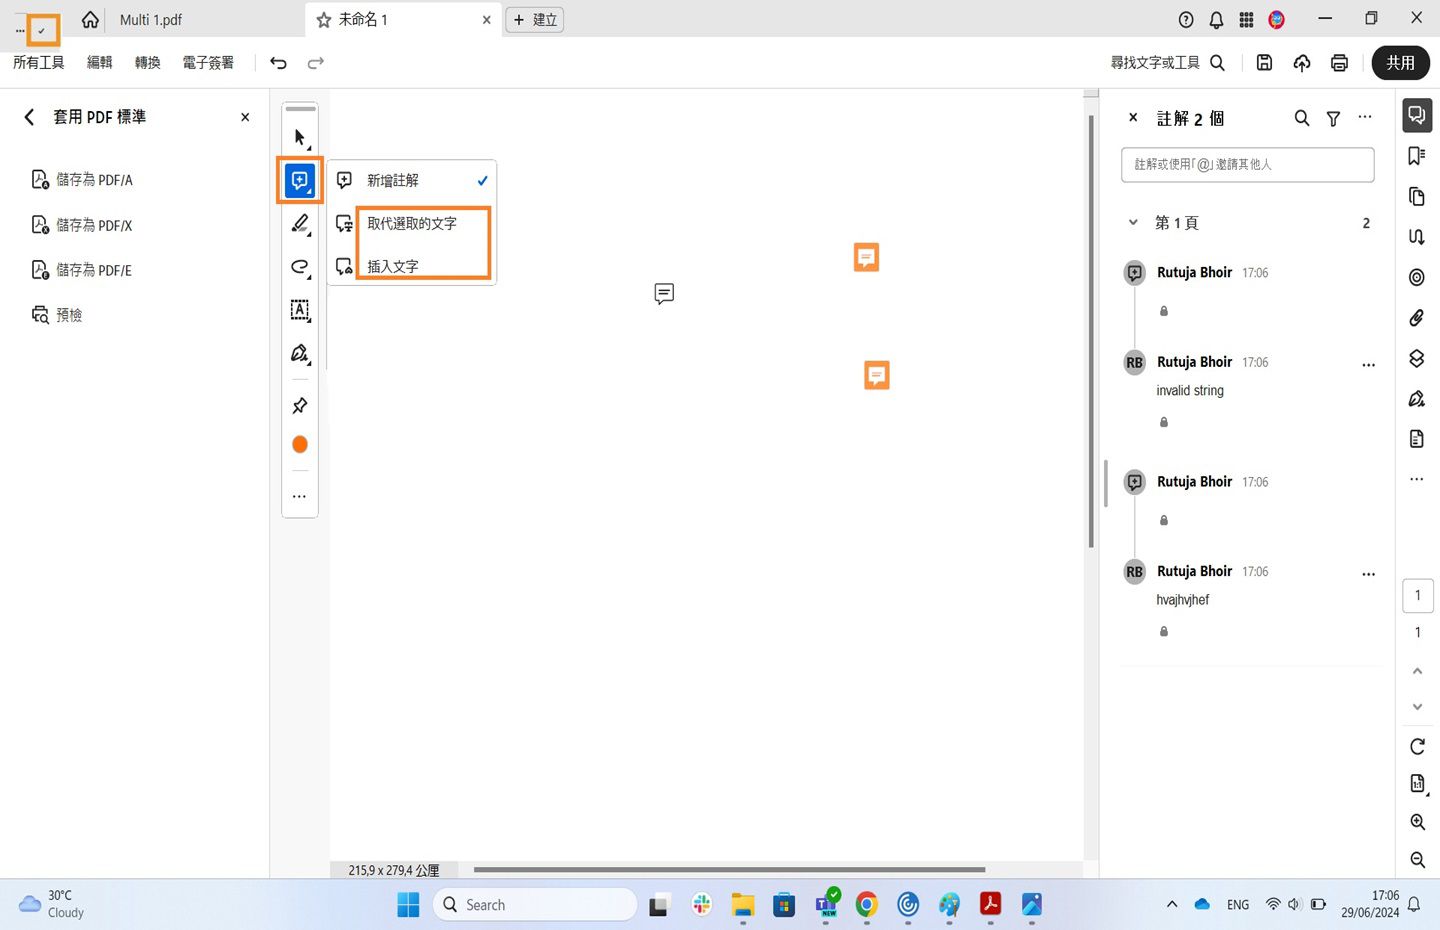1440x930 pixels.
Task: Select 儲存為 PDF/A
Action: (x=82, y=180)
